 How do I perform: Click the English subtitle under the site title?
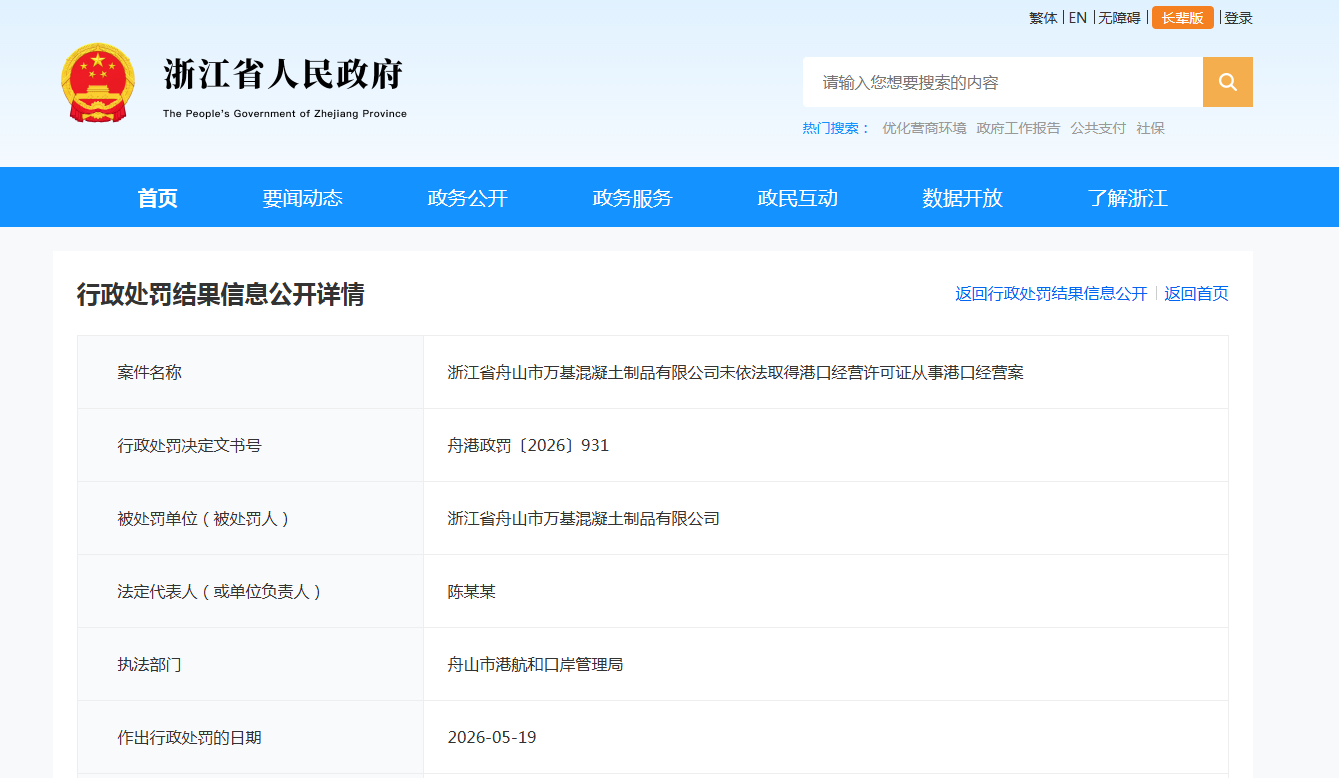pyautogui.click(x=285, y=114)
